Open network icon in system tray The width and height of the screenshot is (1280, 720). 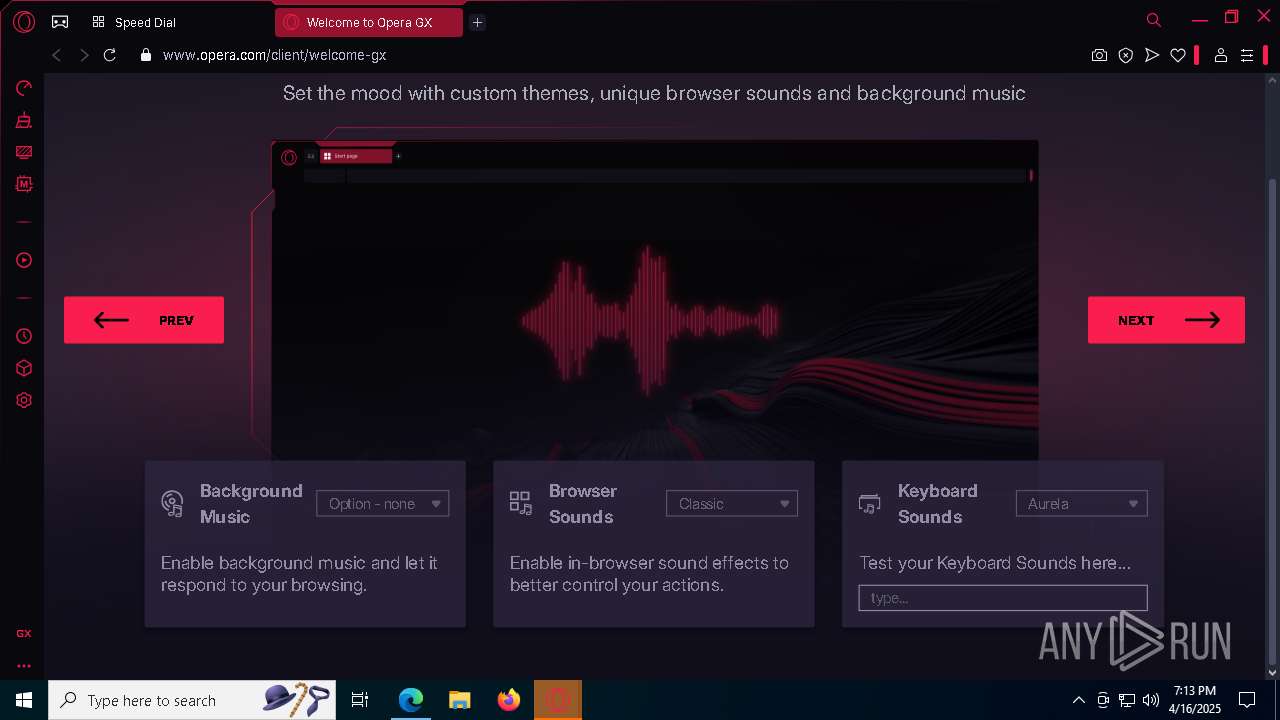[1127, 700]
